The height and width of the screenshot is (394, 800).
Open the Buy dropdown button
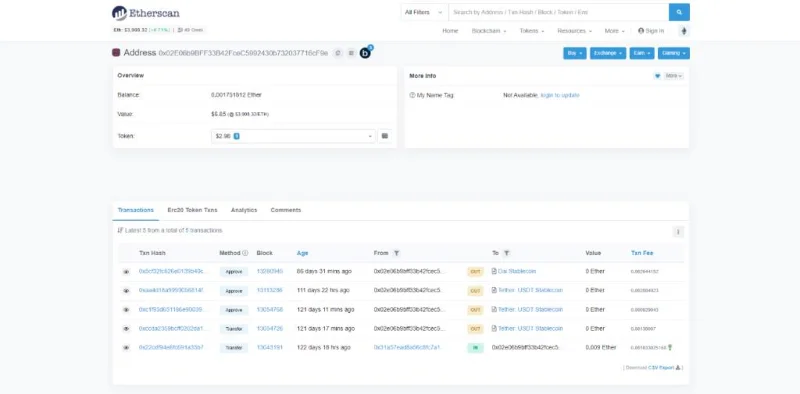click(574, 53)
